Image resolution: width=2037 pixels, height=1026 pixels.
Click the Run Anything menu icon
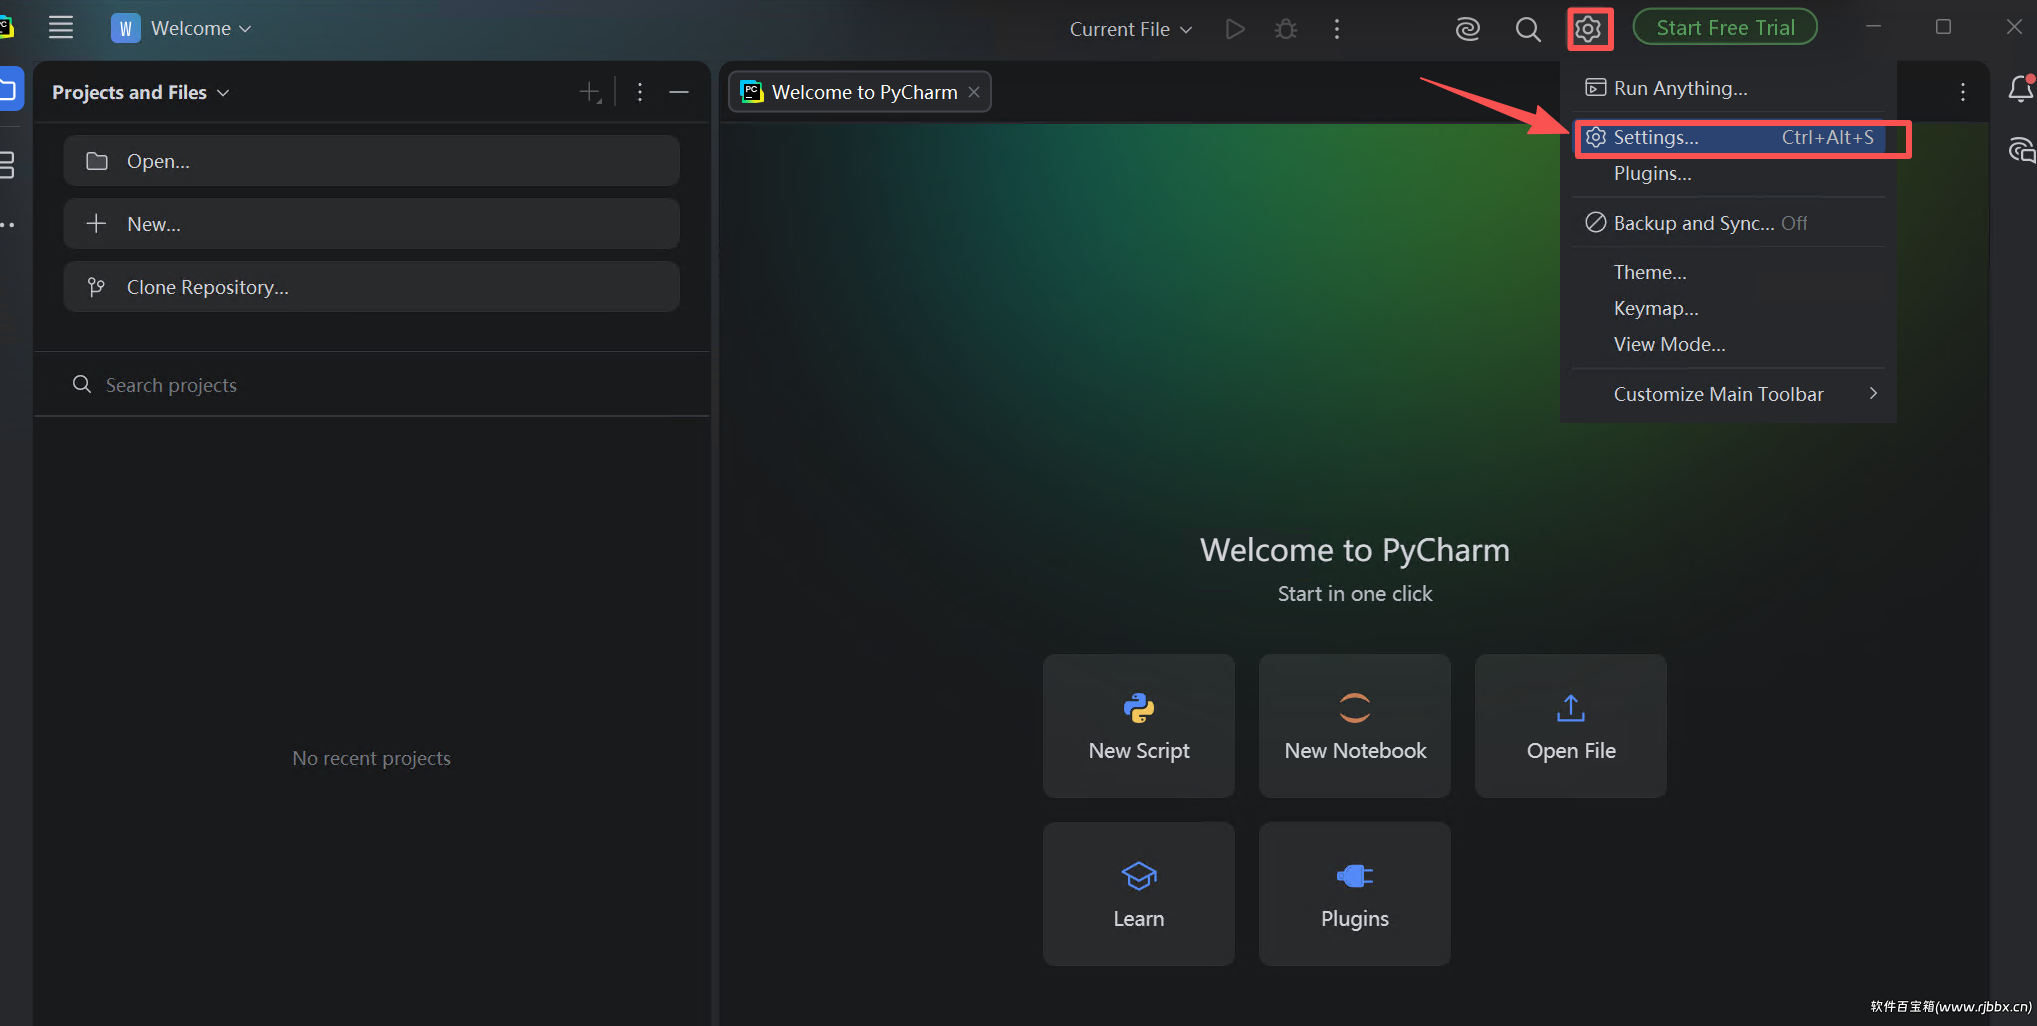(x=1596, y=88)
